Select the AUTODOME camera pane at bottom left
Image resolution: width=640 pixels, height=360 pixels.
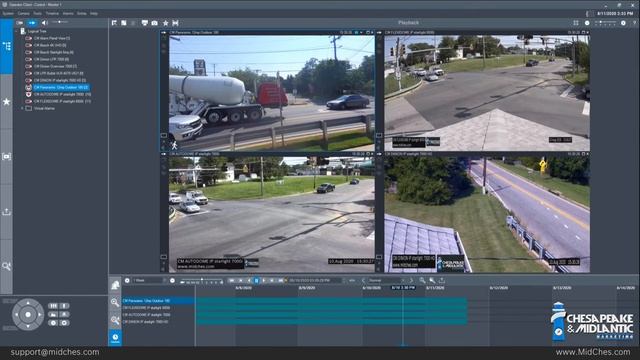pyautogui.click(x=271, y=215)
